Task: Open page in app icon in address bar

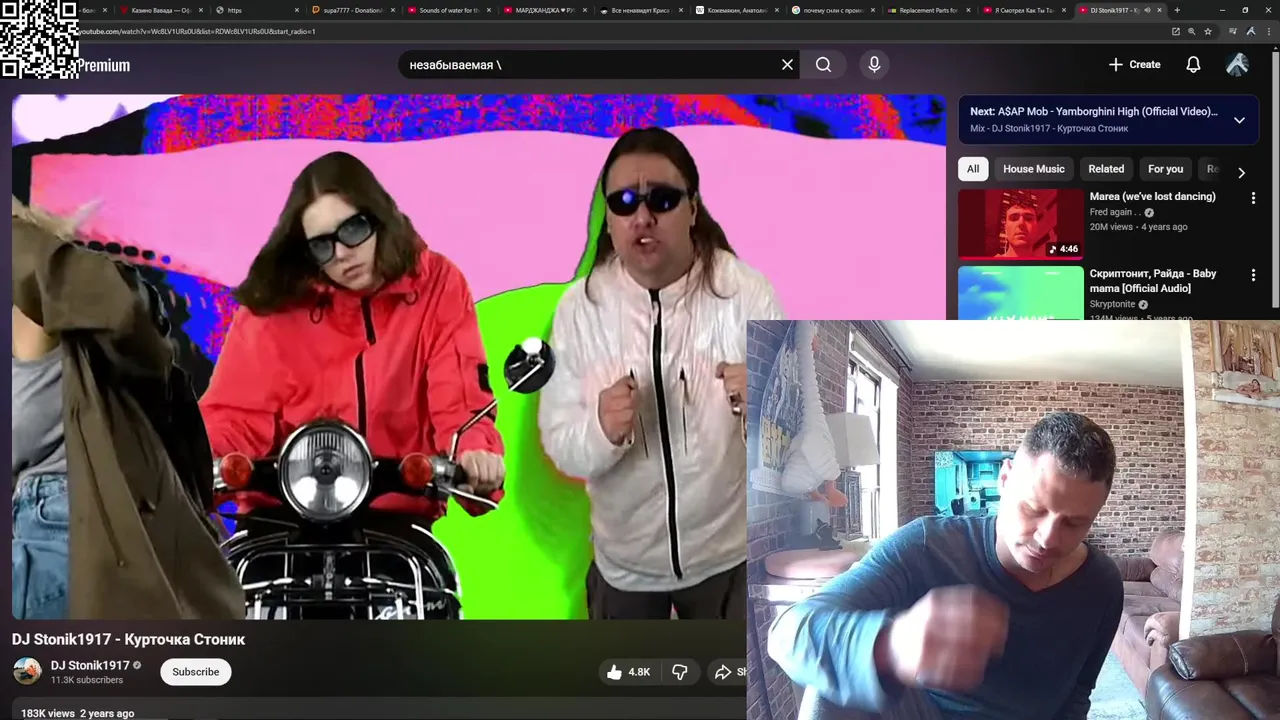Action: click(1176, 31)
